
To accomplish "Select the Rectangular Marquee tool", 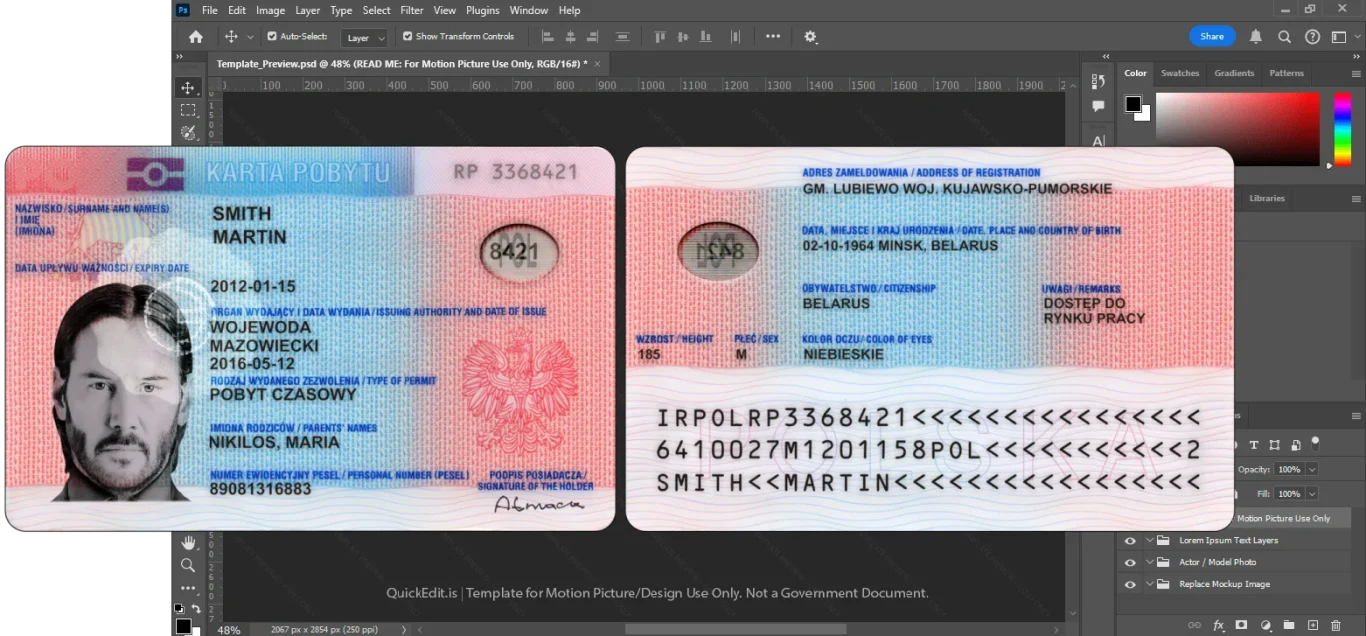I will coord(188,110).
